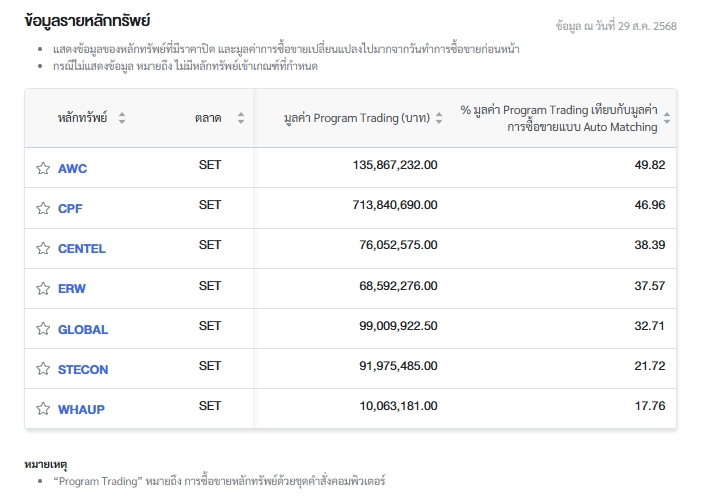The height and width of the screenshot is (501, 702).
Task: Click the first bullet starting with แสดงข้อมูลของหลักทรัพย์
Action: (286, 49)
